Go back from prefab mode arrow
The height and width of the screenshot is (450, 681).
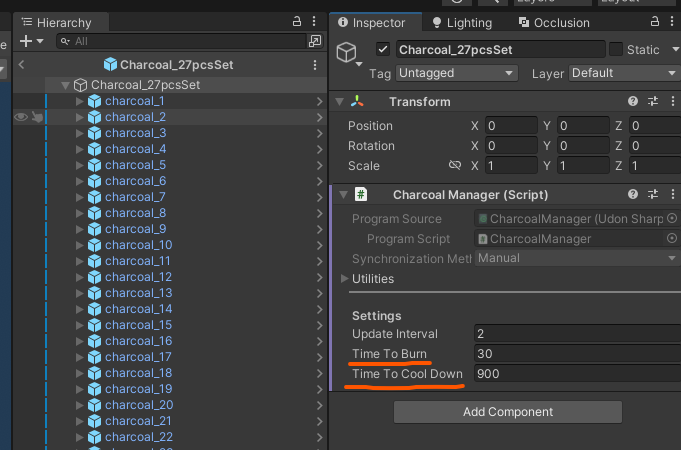[x=21, y=65]
